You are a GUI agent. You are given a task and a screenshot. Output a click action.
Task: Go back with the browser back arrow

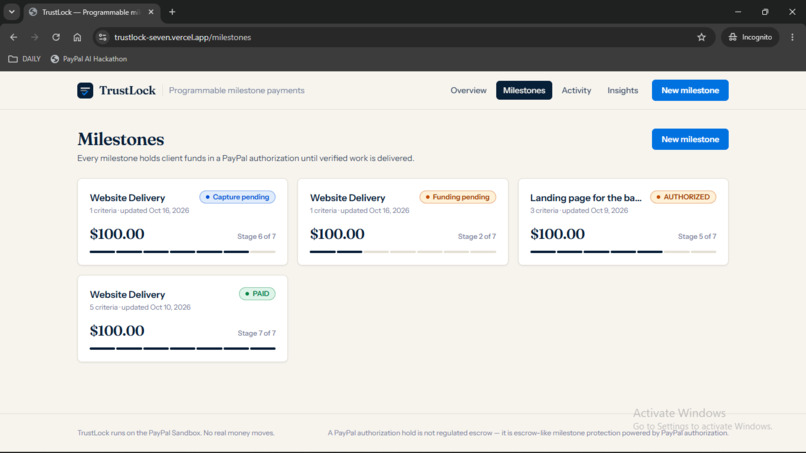[14, 37]
